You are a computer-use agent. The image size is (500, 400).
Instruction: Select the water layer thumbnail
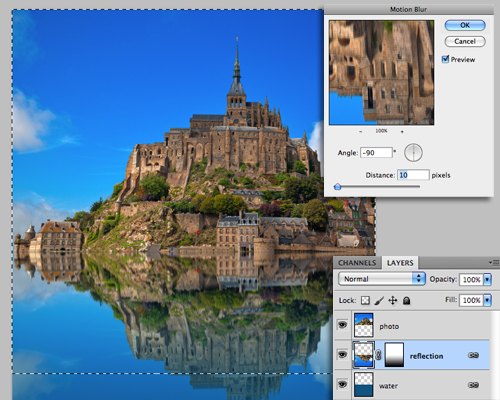(x=363, y=385)
